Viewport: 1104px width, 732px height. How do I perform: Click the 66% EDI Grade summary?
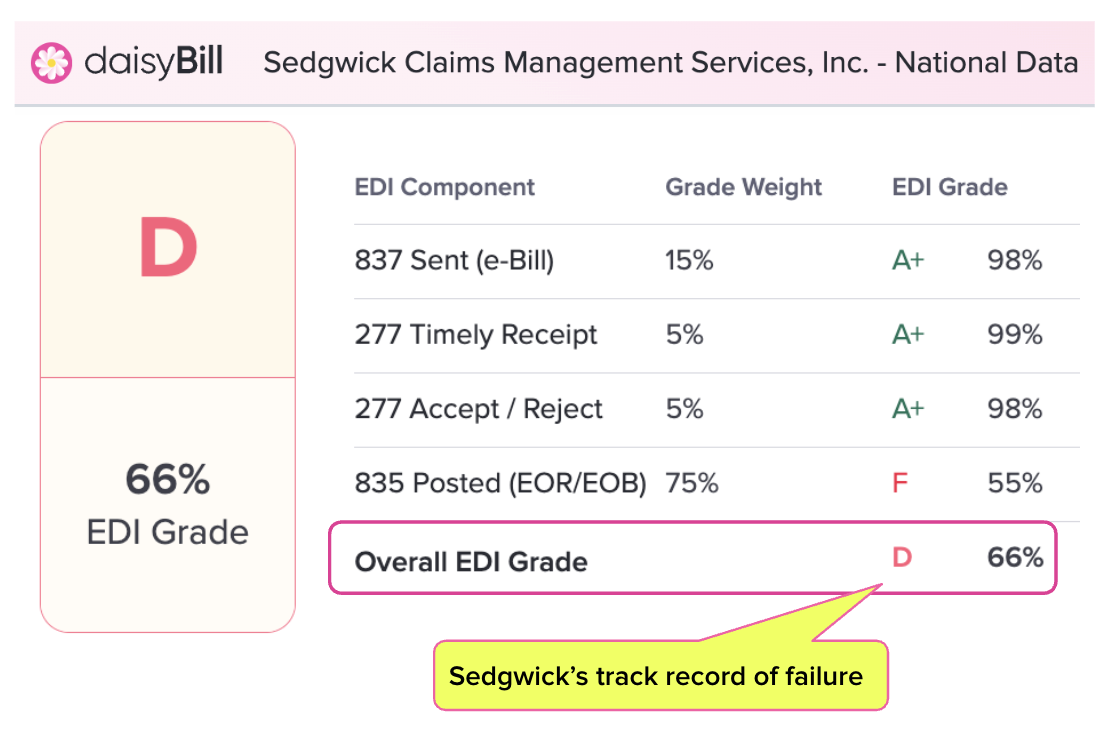(x=168, y=504)
